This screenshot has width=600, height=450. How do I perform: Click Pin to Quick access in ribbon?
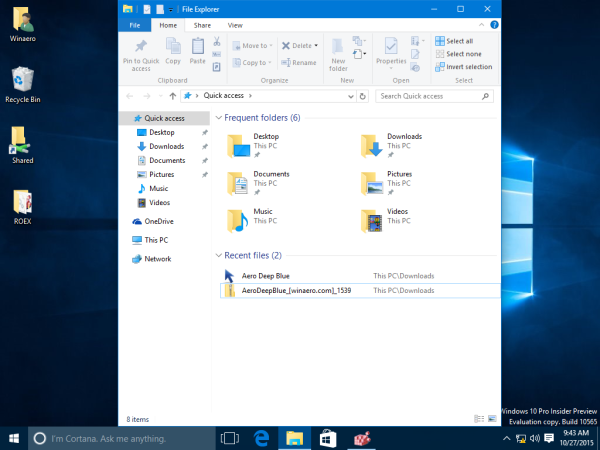(141, 55)
